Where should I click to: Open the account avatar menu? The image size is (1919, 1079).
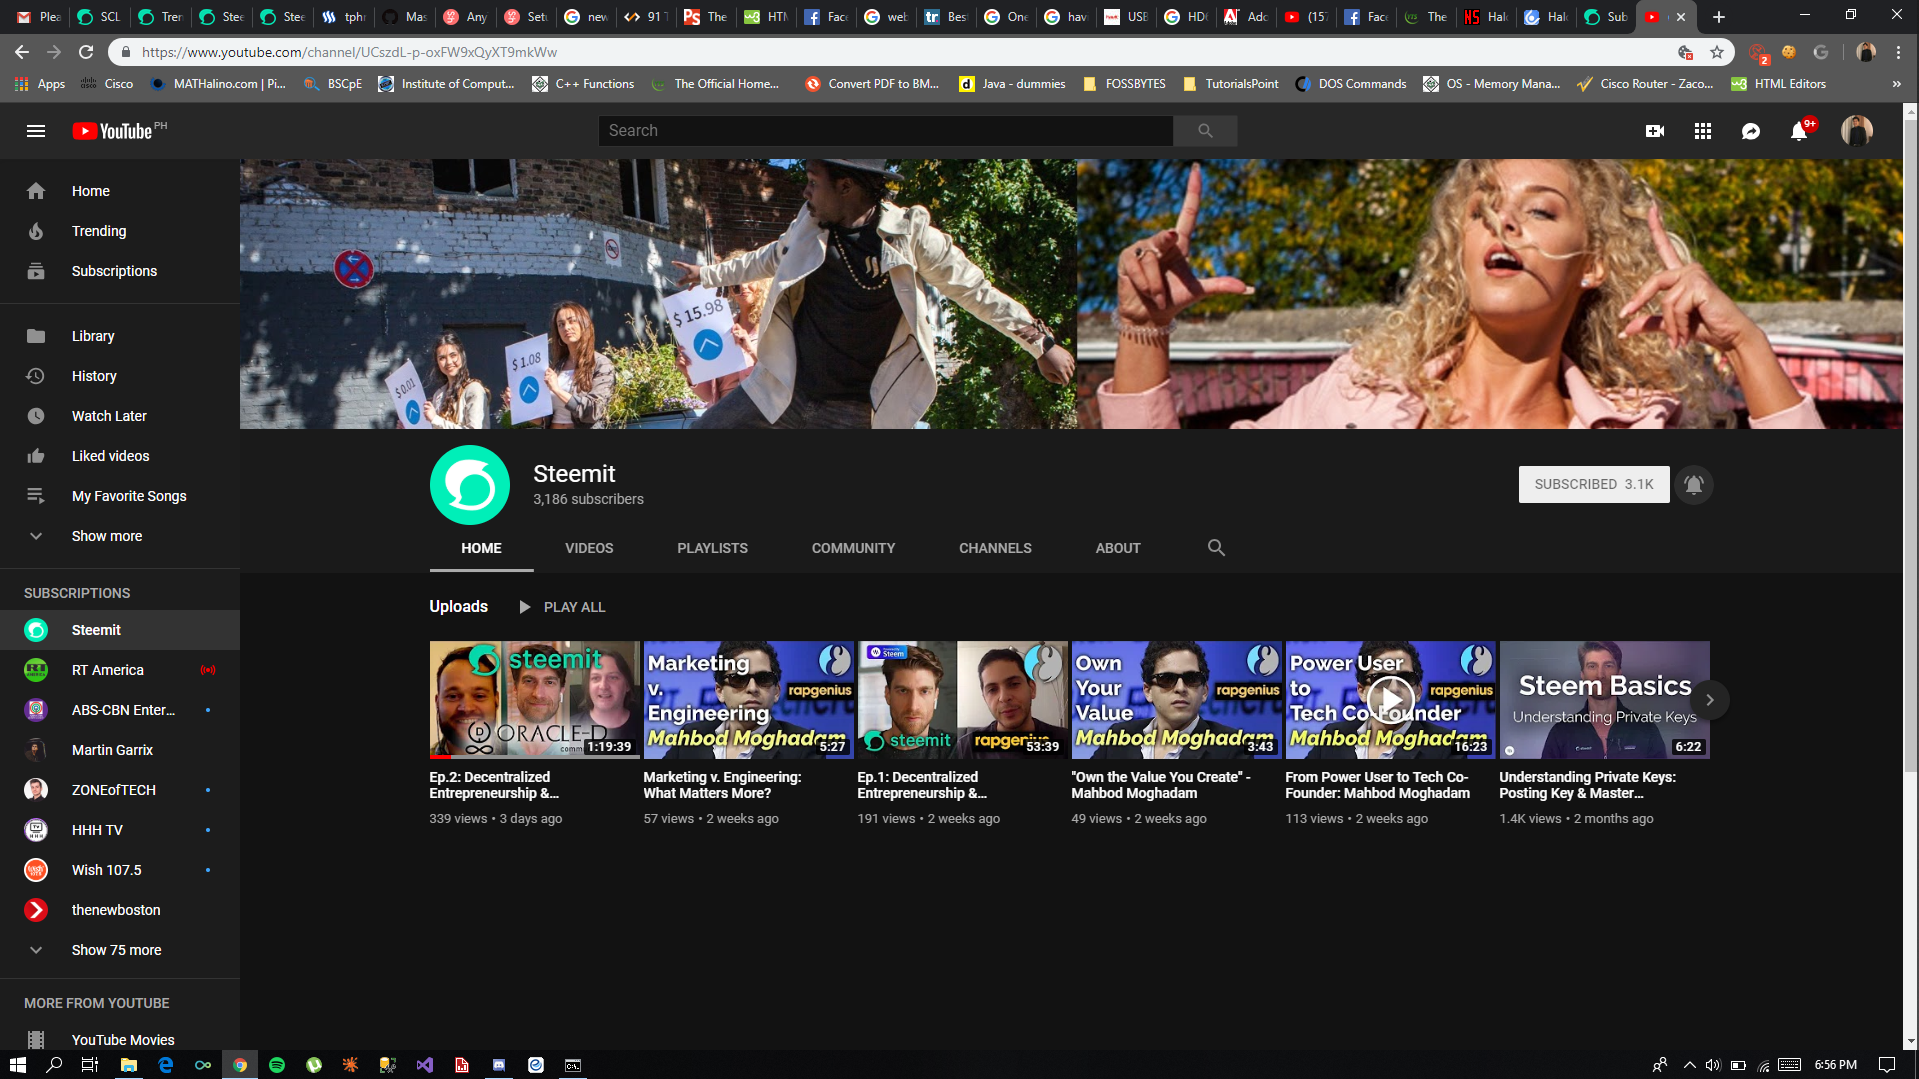(1857, 131)
